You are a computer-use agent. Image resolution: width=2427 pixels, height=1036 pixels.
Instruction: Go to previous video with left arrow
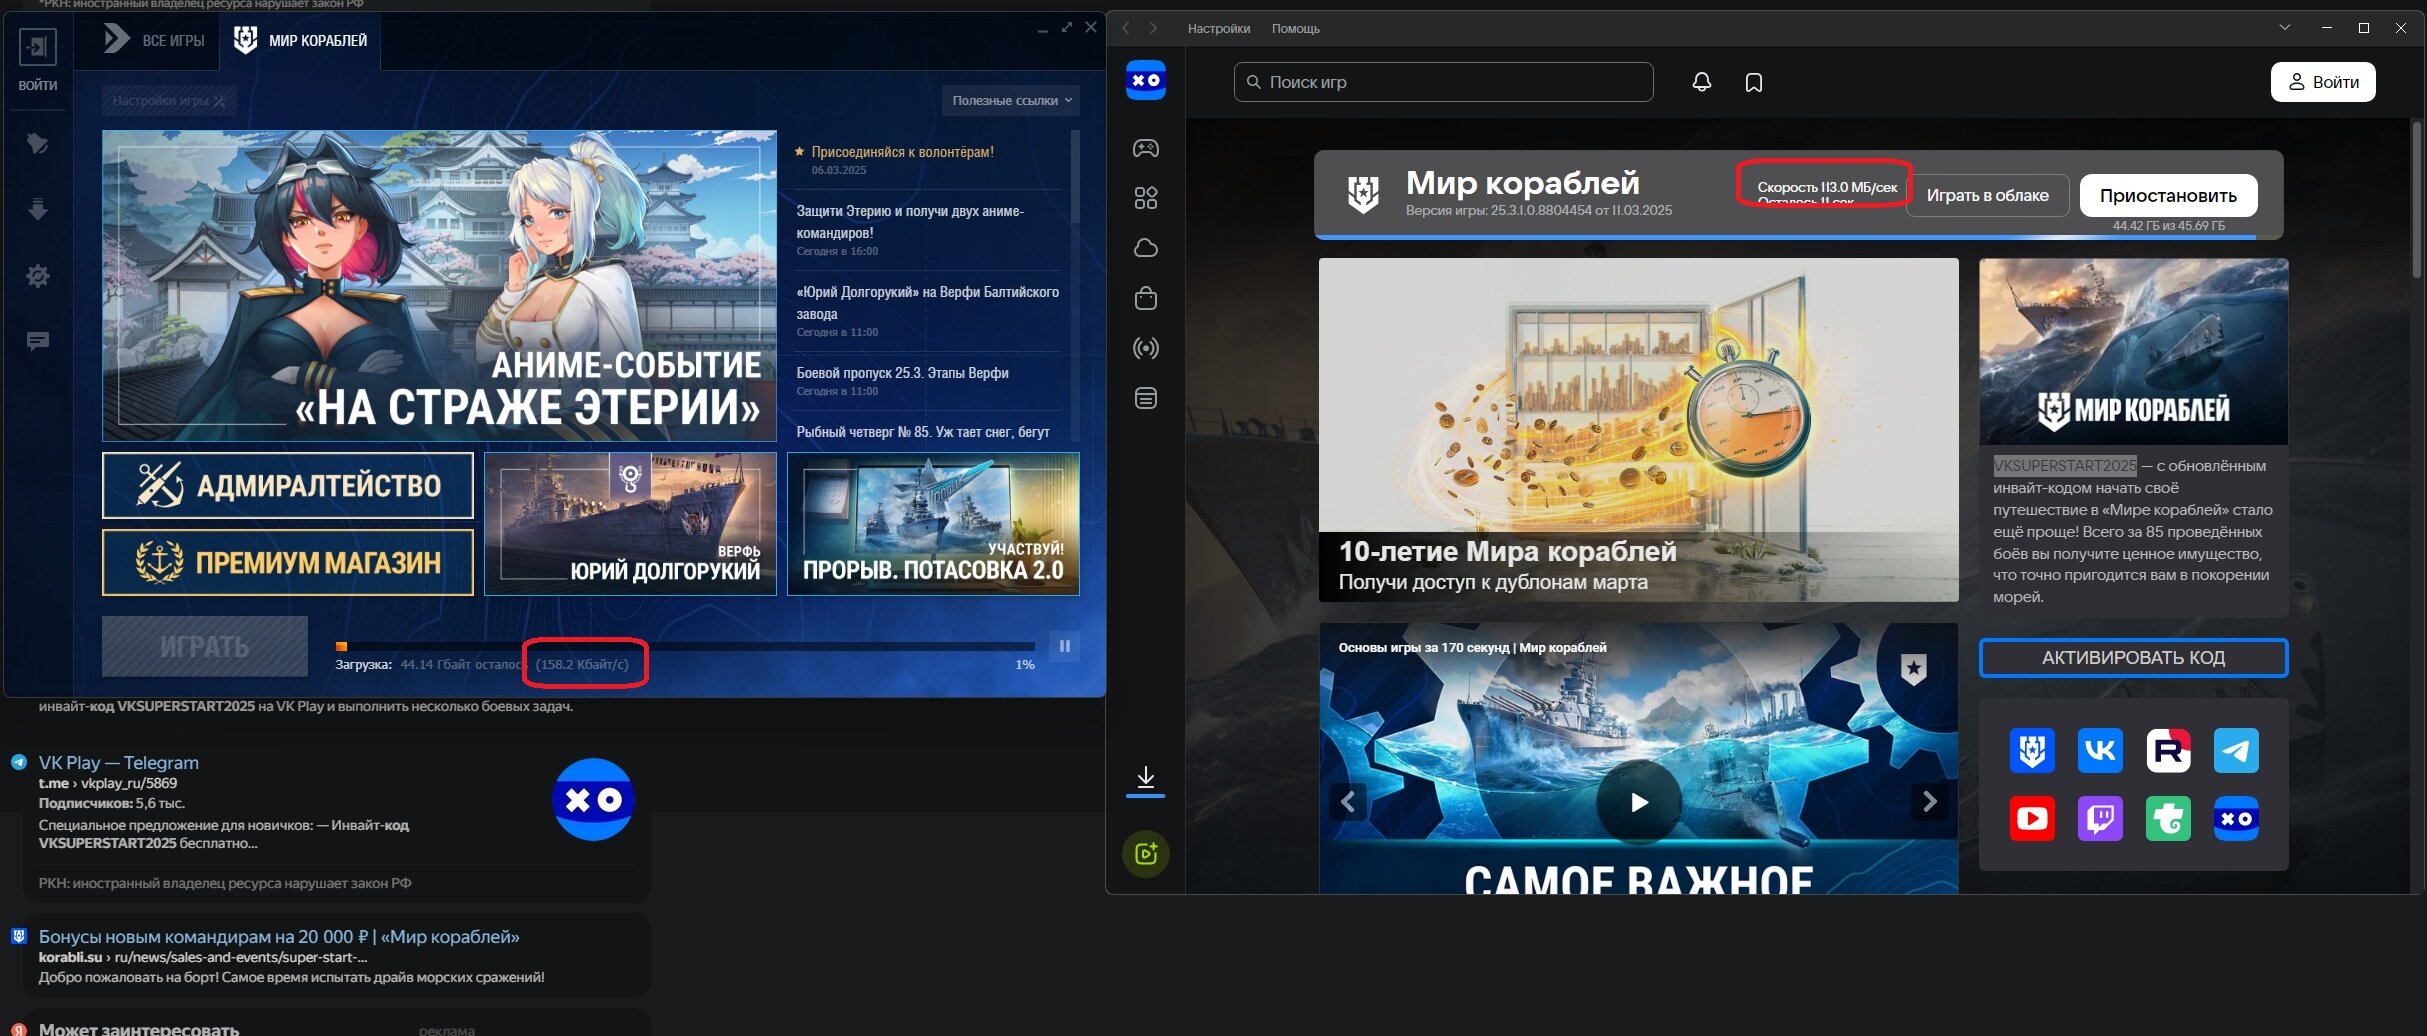coord(1348,802)
